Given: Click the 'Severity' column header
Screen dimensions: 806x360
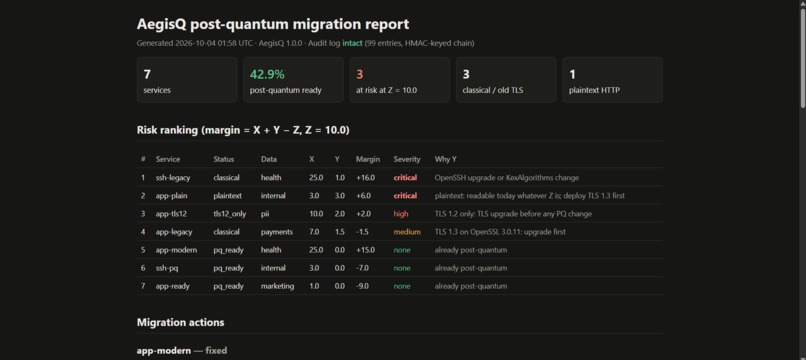Looking at the screenshot, I should pos(407,159).
